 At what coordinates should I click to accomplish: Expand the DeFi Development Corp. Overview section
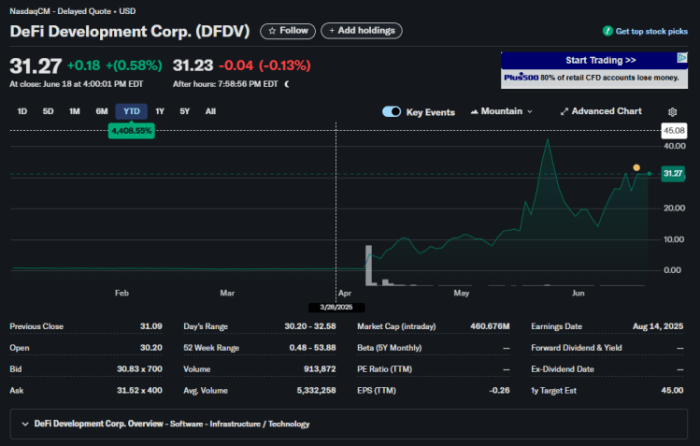coord(24,424)
